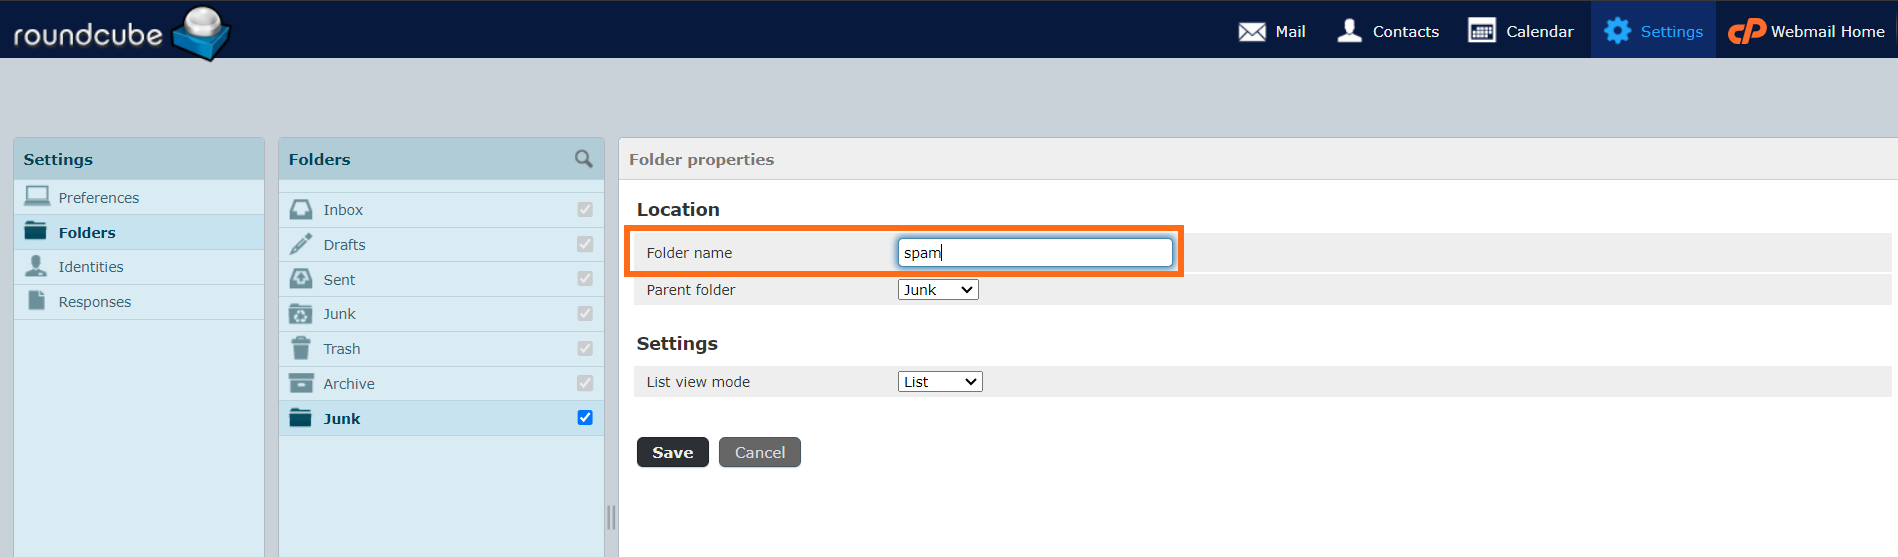Click the cPanel Webmail Home icon
The width and height of the screenshot is (1898, 557).
[x=1747, y=32]
